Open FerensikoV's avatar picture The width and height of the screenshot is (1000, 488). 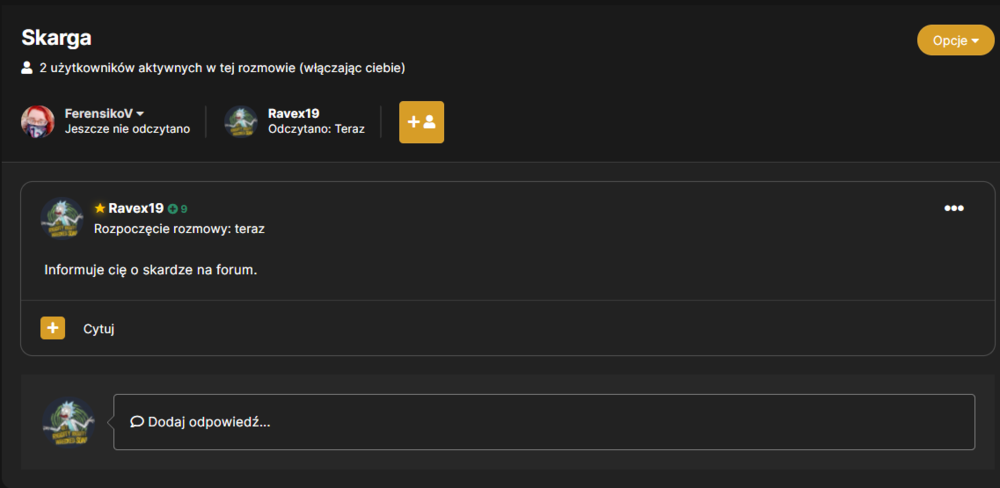click(x=38, y=121)
